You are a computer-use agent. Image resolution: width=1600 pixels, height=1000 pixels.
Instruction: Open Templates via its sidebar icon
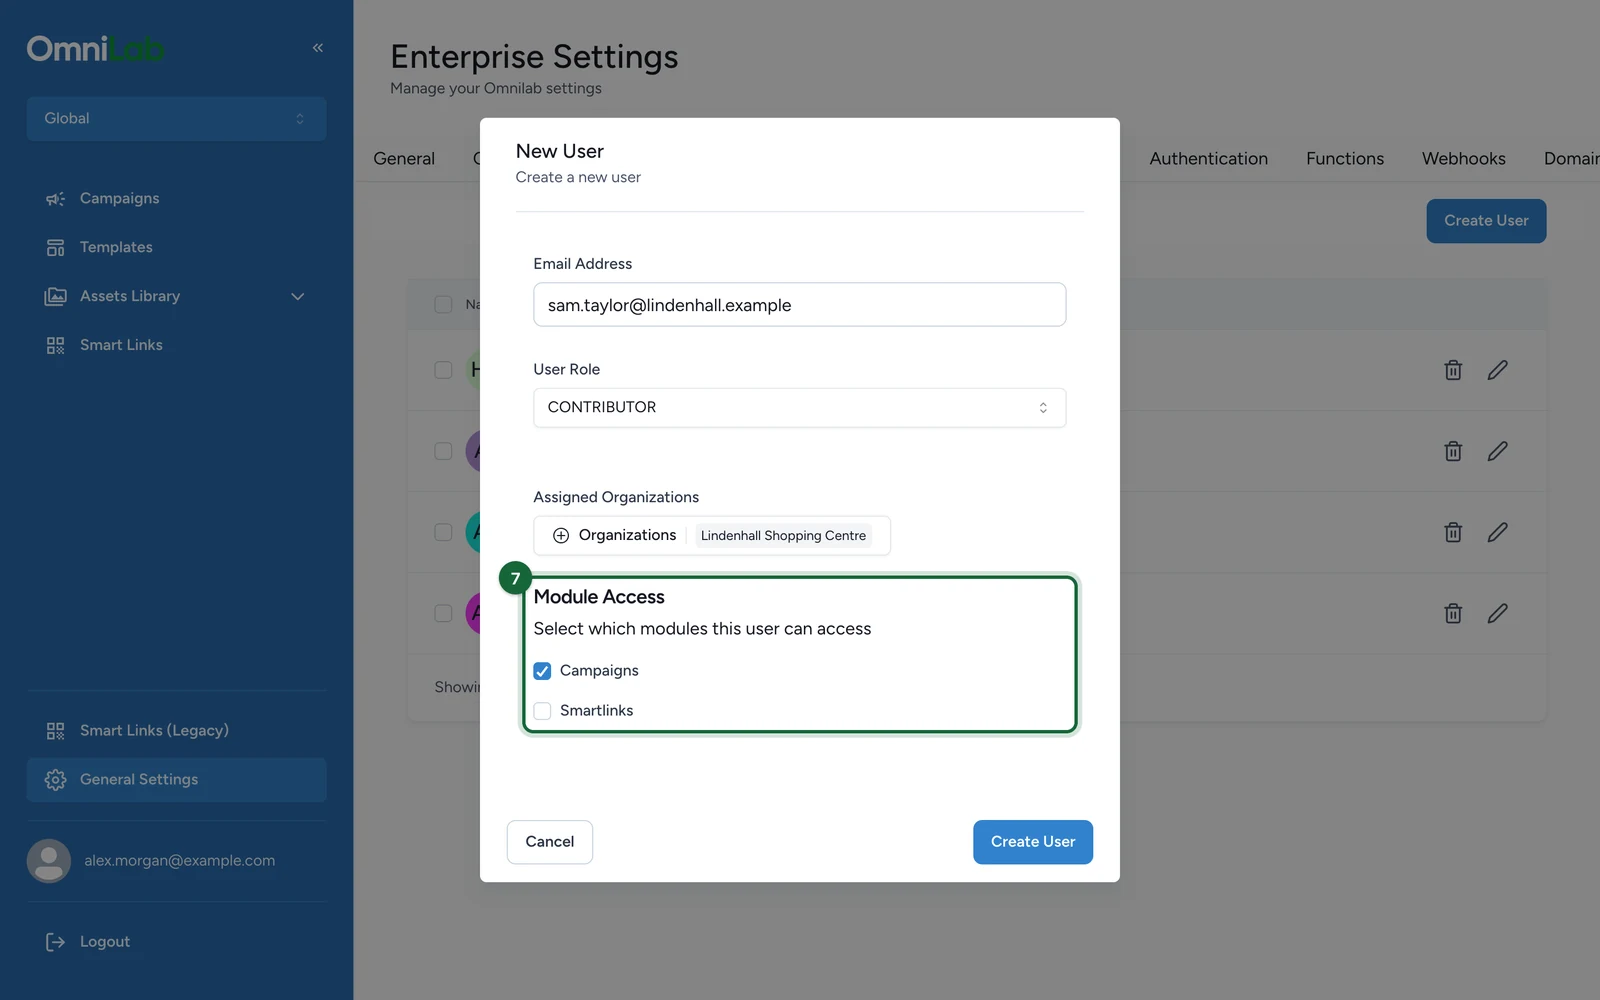pyautogui.click(x=55, y=248)
